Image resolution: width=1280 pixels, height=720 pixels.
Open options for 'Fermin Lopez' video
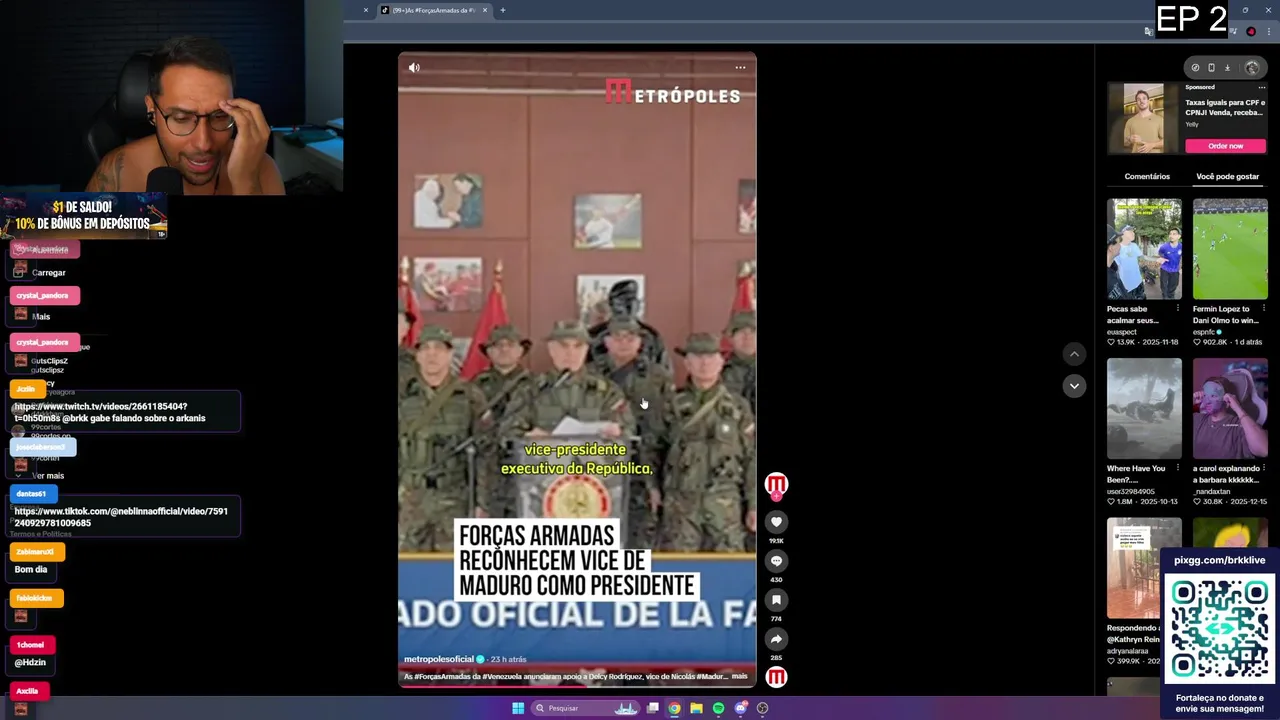tap(1264, 309)
